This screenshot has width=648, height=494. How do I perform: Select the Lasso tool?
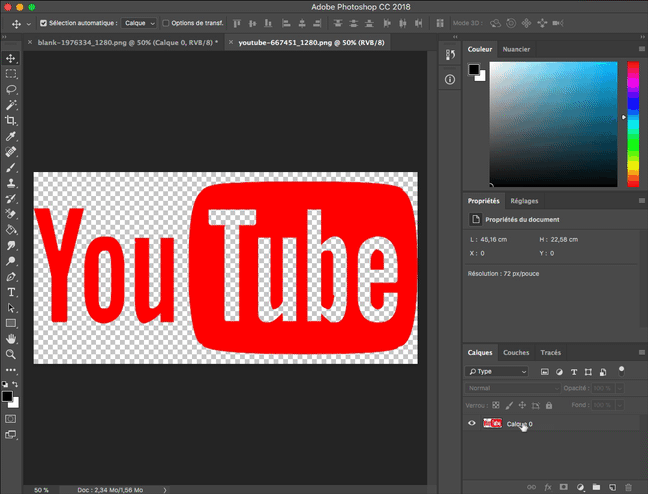(x=11, y=89)
